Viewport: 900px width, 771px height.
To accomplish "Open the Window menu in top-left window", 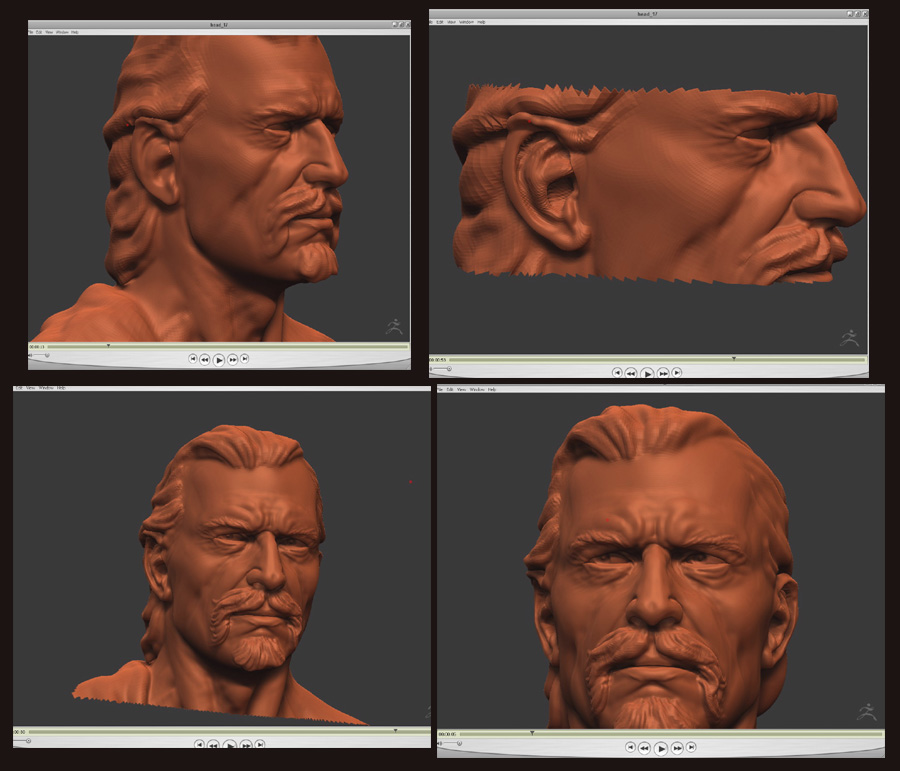I will (x=62, y=32).
